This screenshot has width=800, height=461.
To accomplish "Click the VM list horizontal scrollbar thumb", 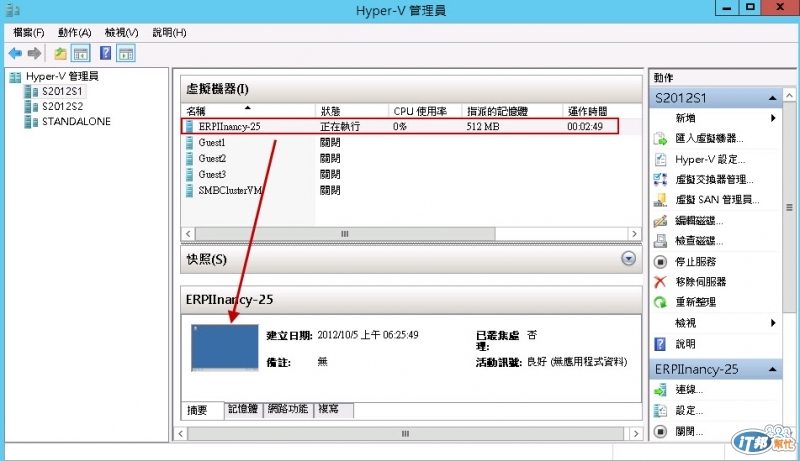I will coord(345,234).
